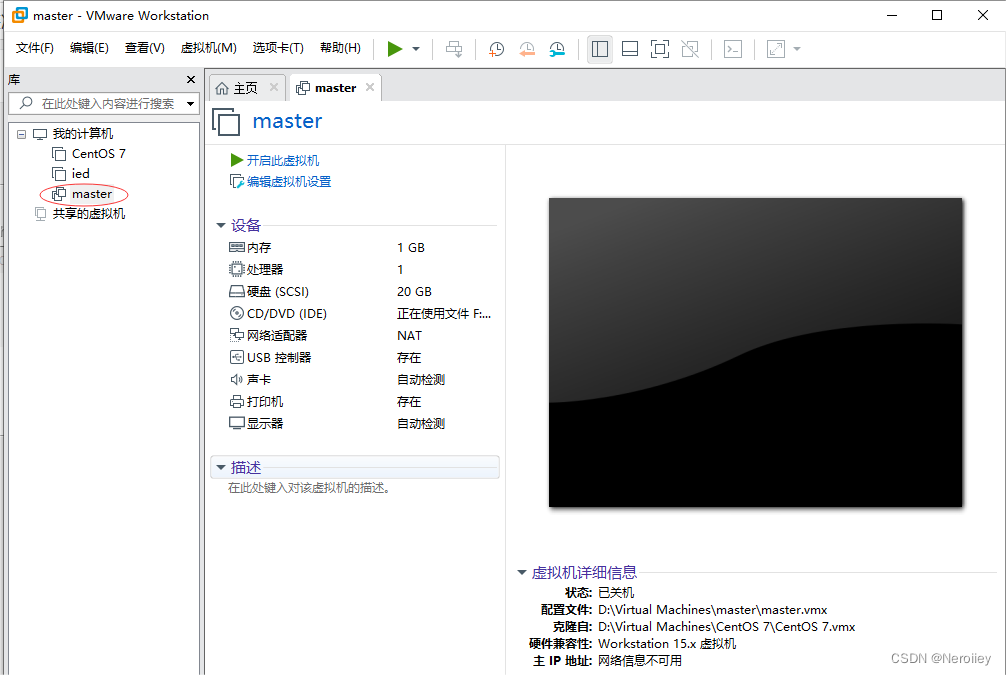1006x675 pixels.
Task: Collapse 虚拟机详细信息 section
Action: click(x=522, y=572)
